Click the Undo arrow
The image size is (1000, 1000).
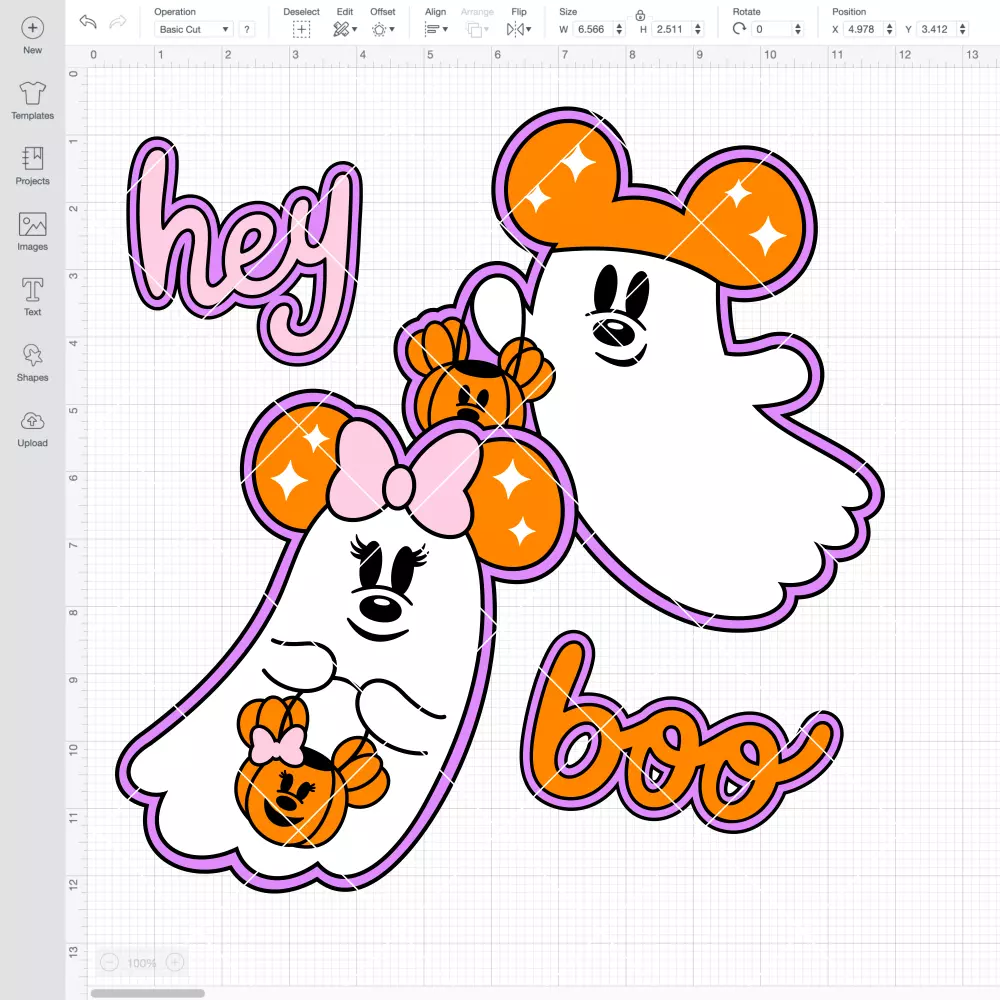click(x=88, y=22)
